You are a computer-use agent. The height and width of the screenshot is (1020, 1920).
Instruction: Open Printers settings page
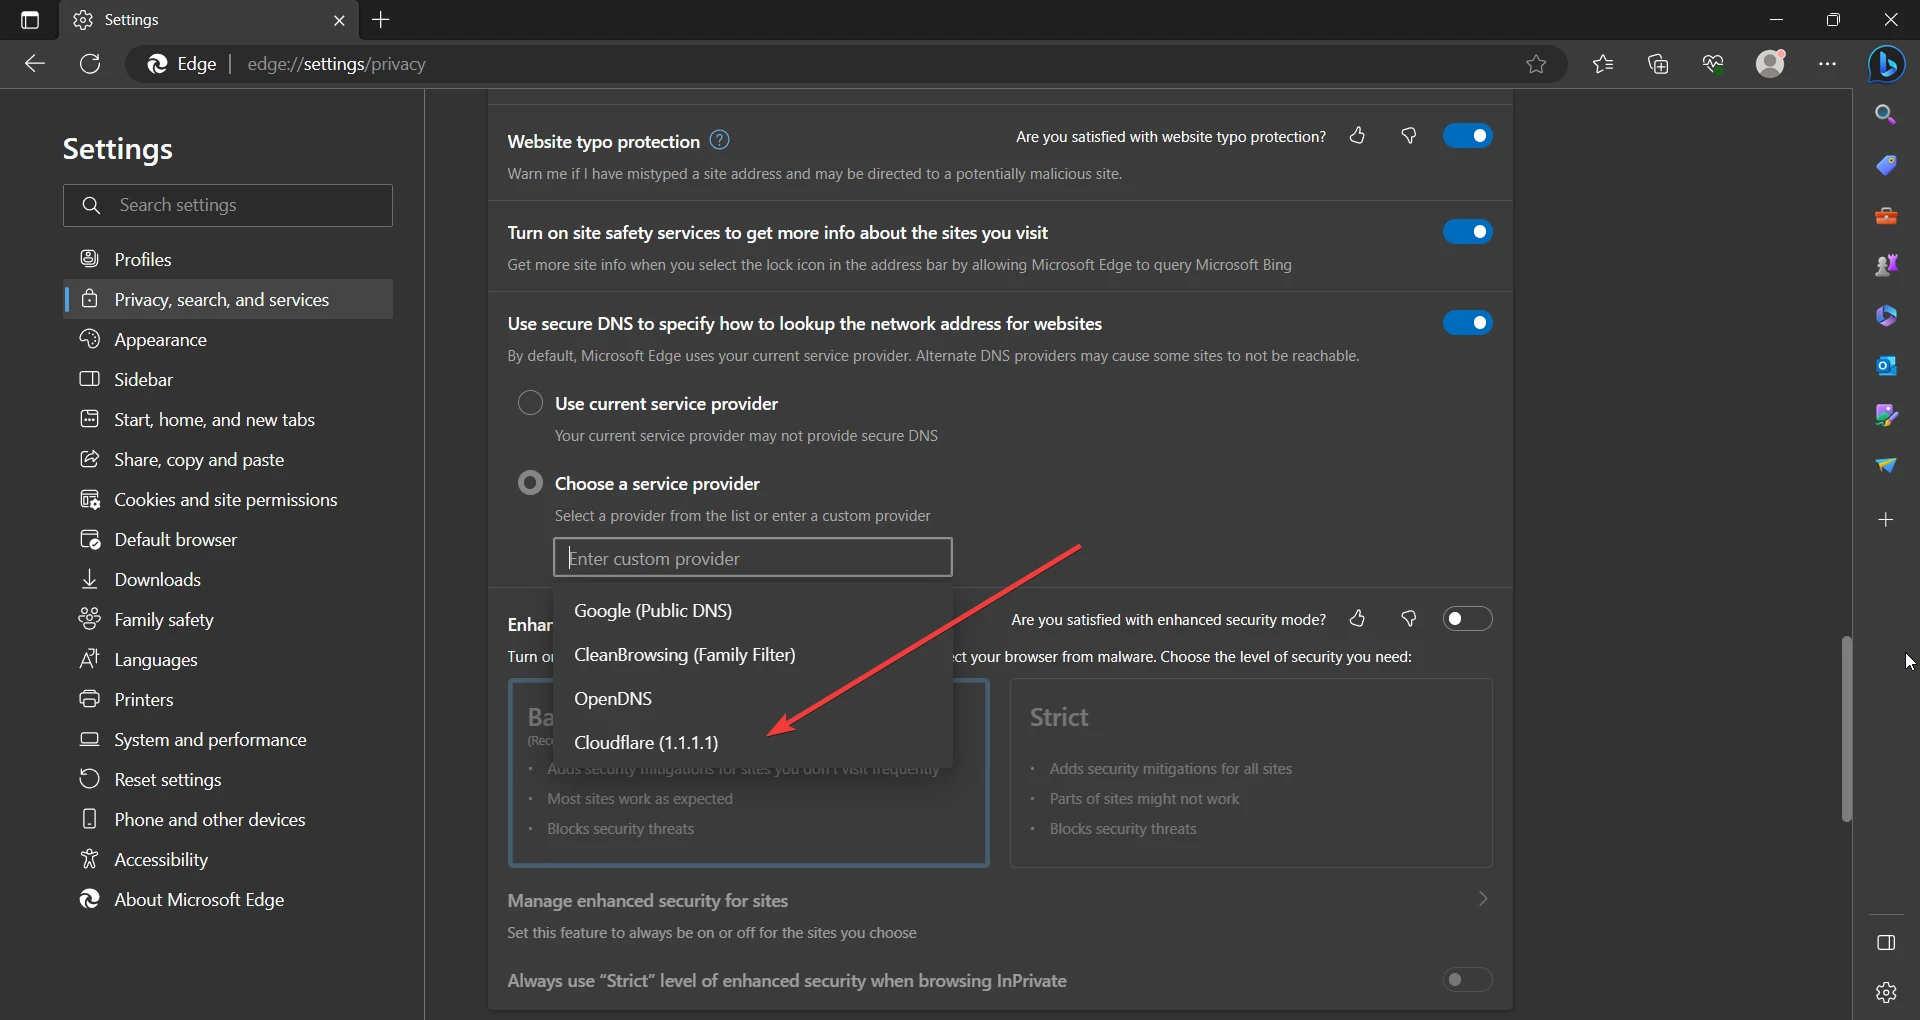pyautogui.click(x=228, y=699)
